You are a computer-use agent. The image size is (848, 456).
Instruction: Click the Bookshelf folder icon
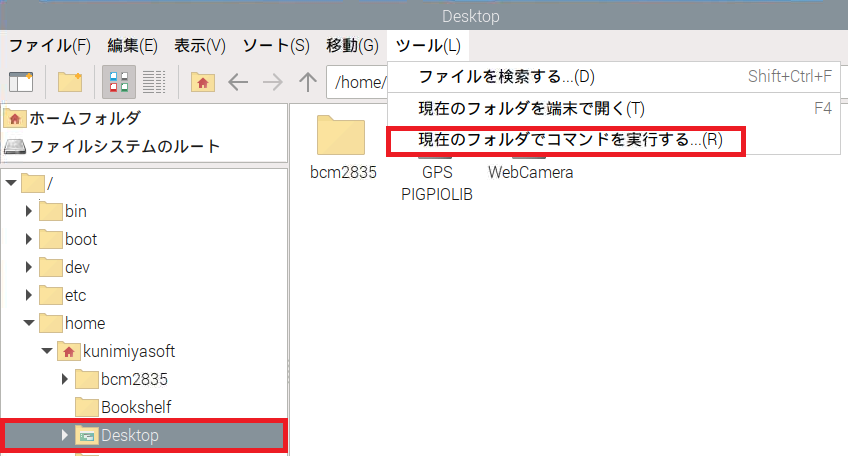click(87, 407)
